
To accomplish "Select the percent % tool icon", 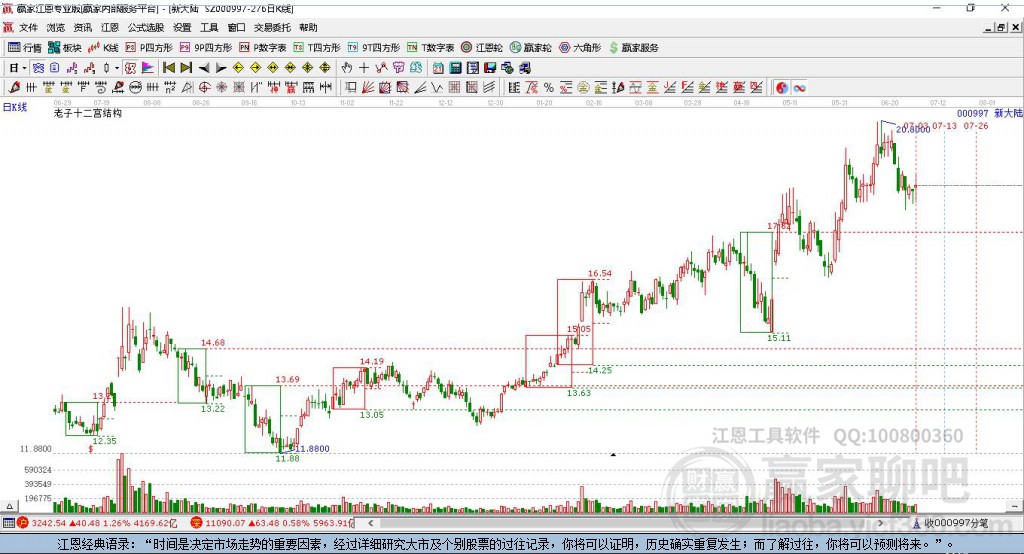I will point(549,88).
